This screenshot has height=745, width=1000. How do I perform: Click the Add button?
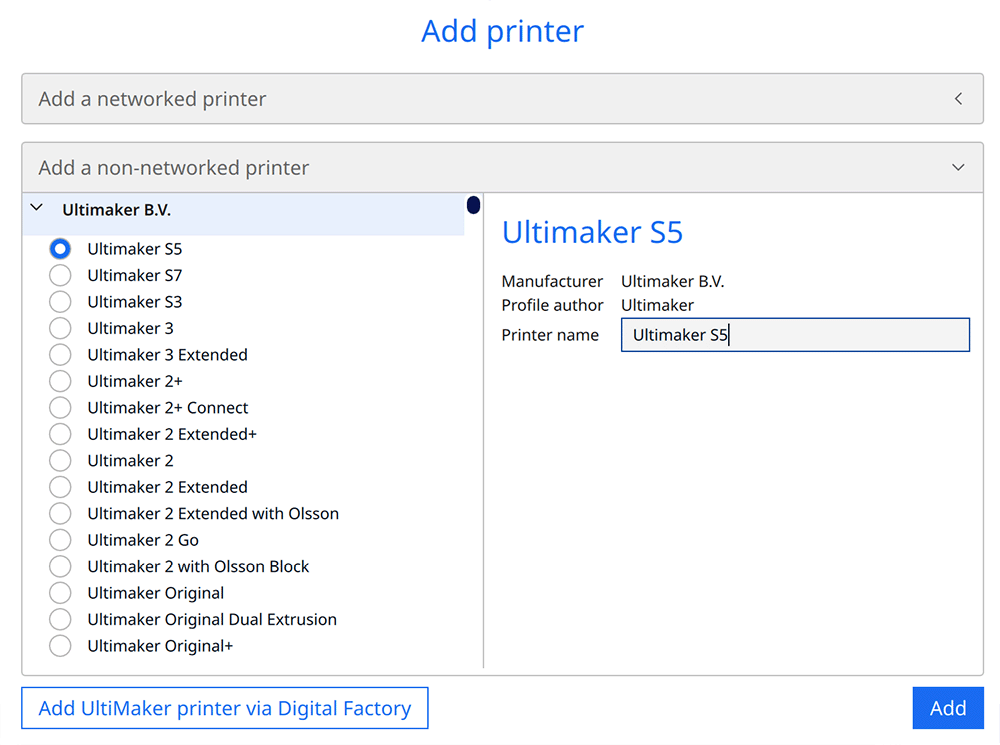947,708
